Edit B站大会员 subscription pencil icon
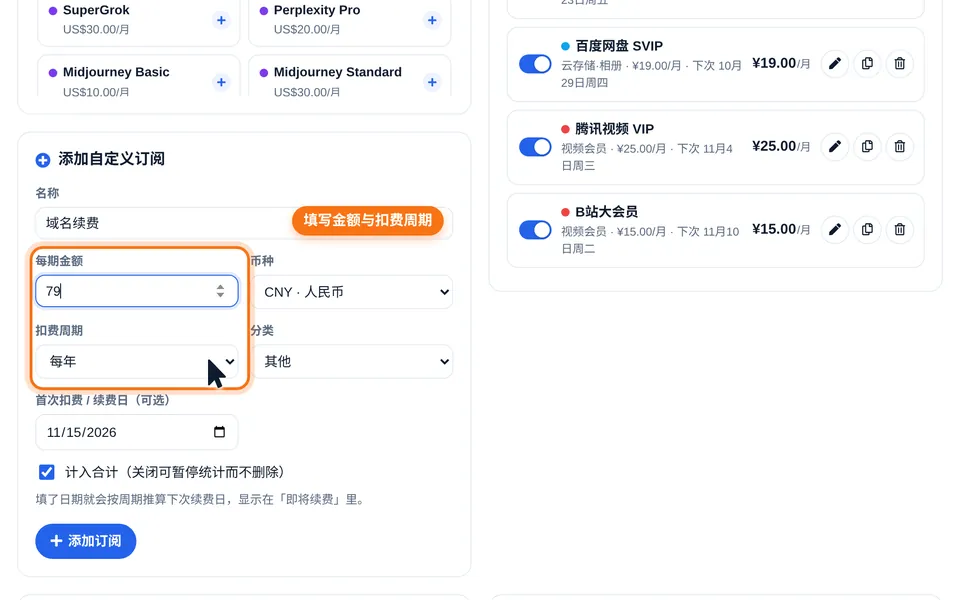The width and height of the screenshot is (960, 600). tap(834, 230)
